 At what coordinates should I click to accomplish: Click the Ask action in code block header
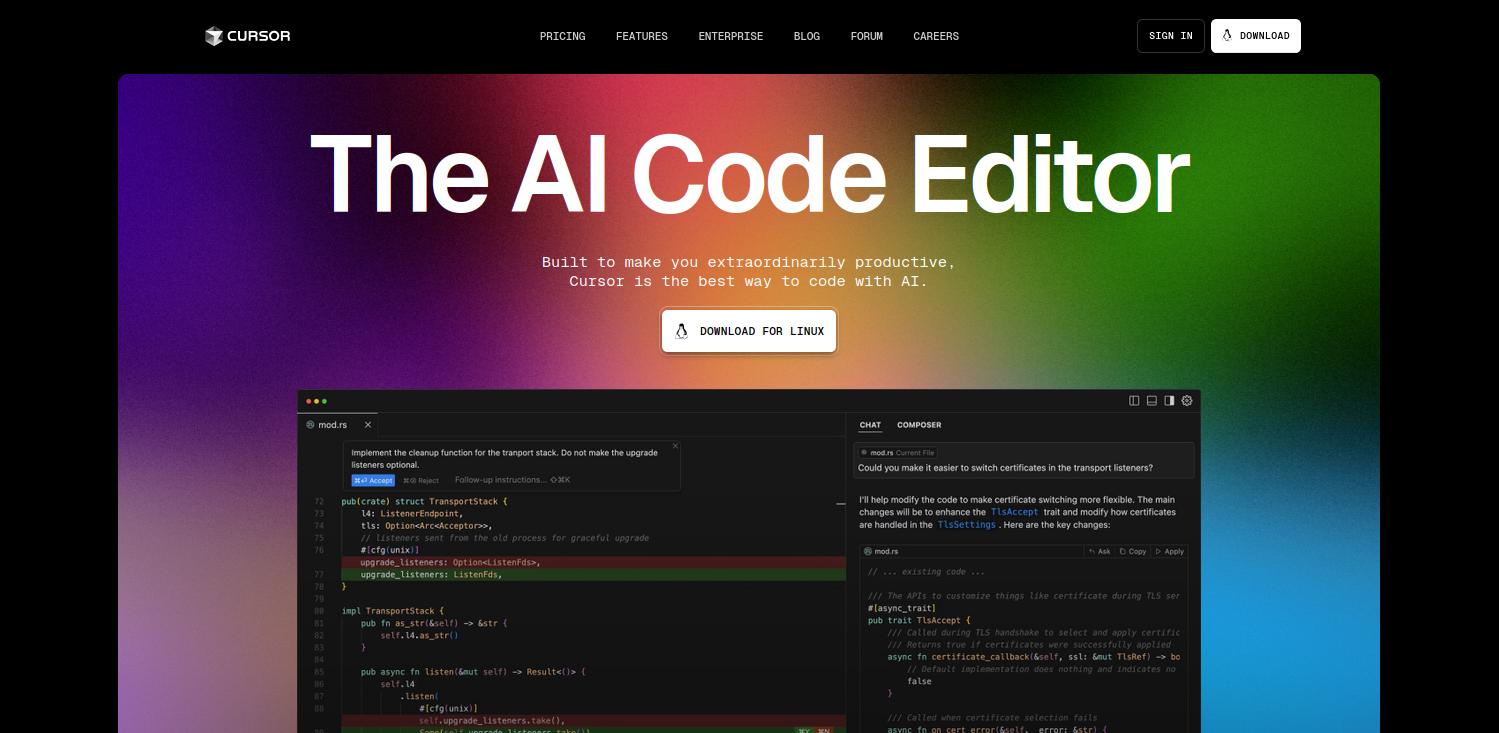1100,551
